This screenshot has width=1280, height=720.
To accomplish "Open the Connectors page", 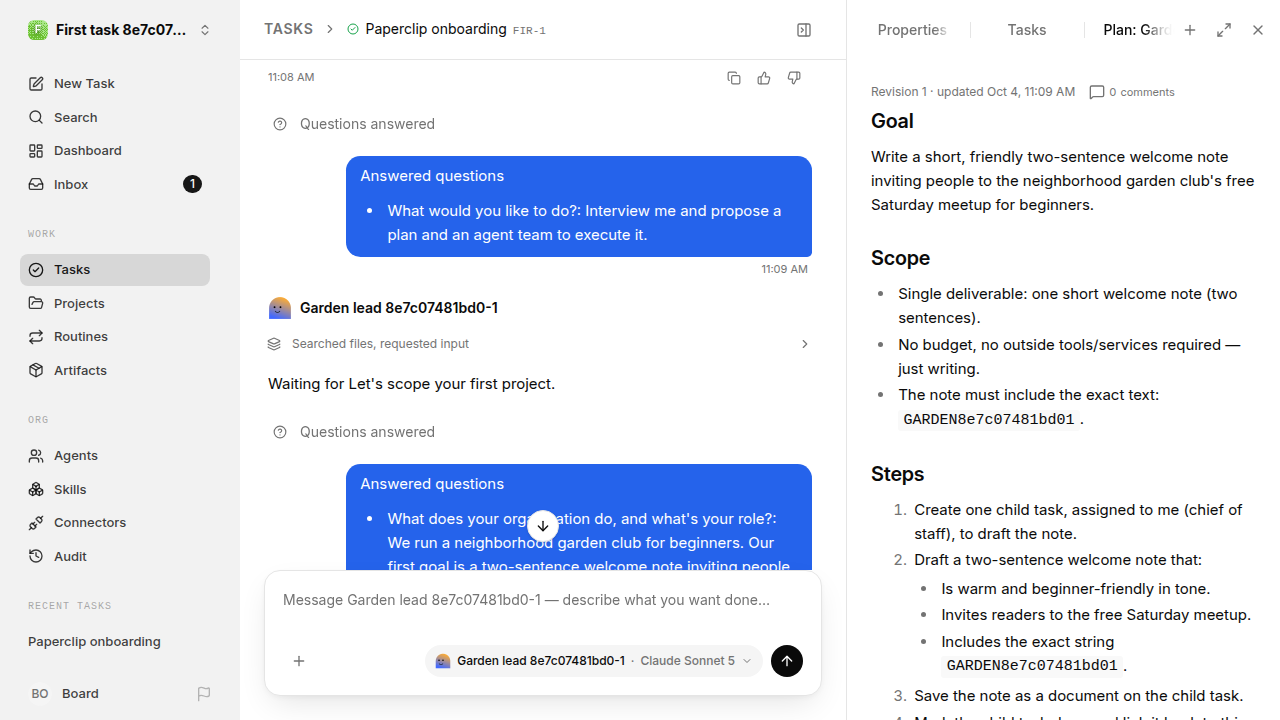I will pos(115,522).
